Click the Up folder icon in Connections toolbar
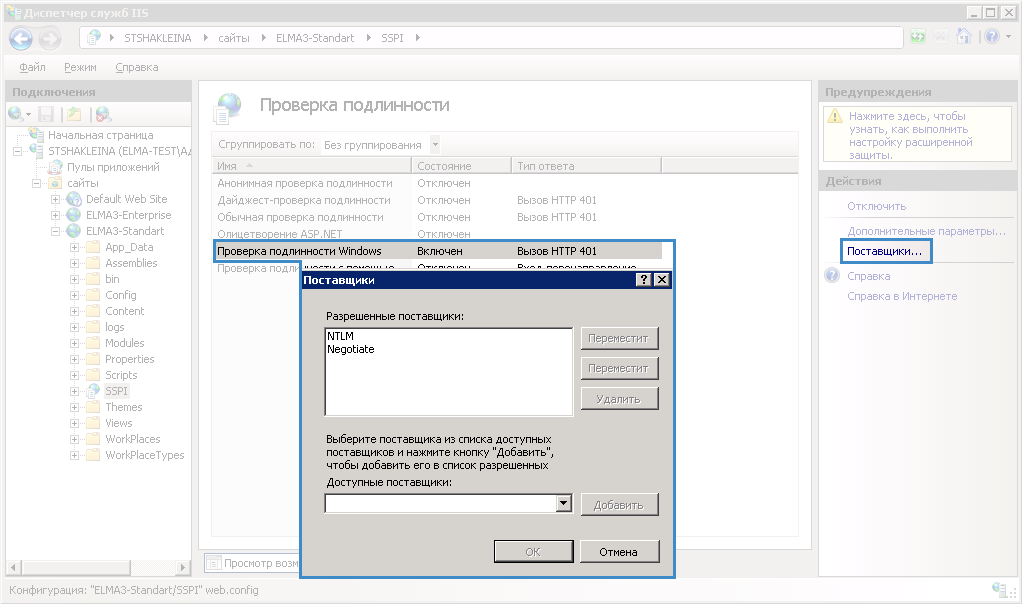The height and width of the screenshot is (604, 1022). [74, 115]
